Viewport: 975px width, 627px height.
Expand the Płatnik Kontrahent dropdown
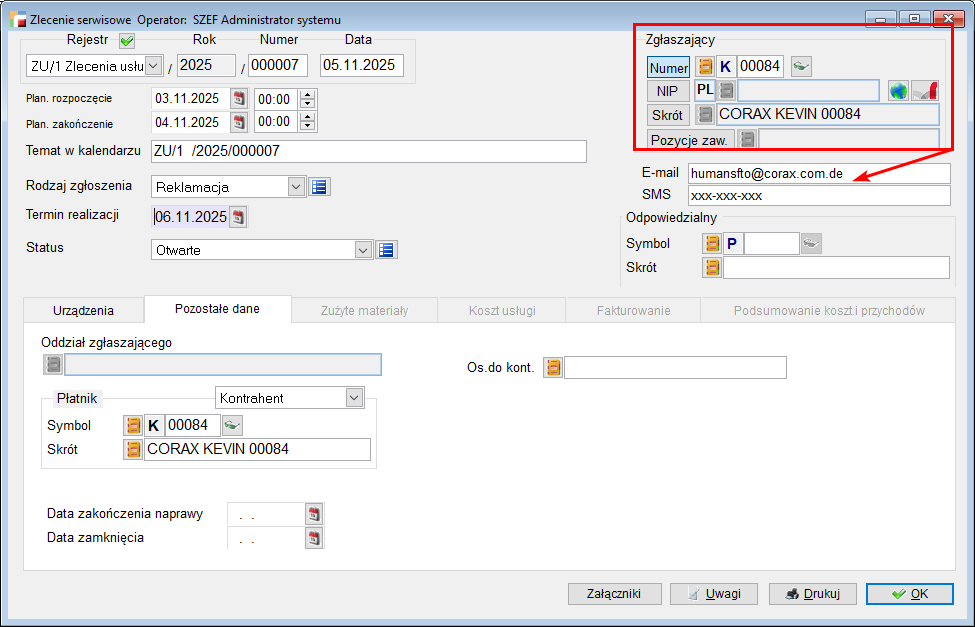(354, 398)
